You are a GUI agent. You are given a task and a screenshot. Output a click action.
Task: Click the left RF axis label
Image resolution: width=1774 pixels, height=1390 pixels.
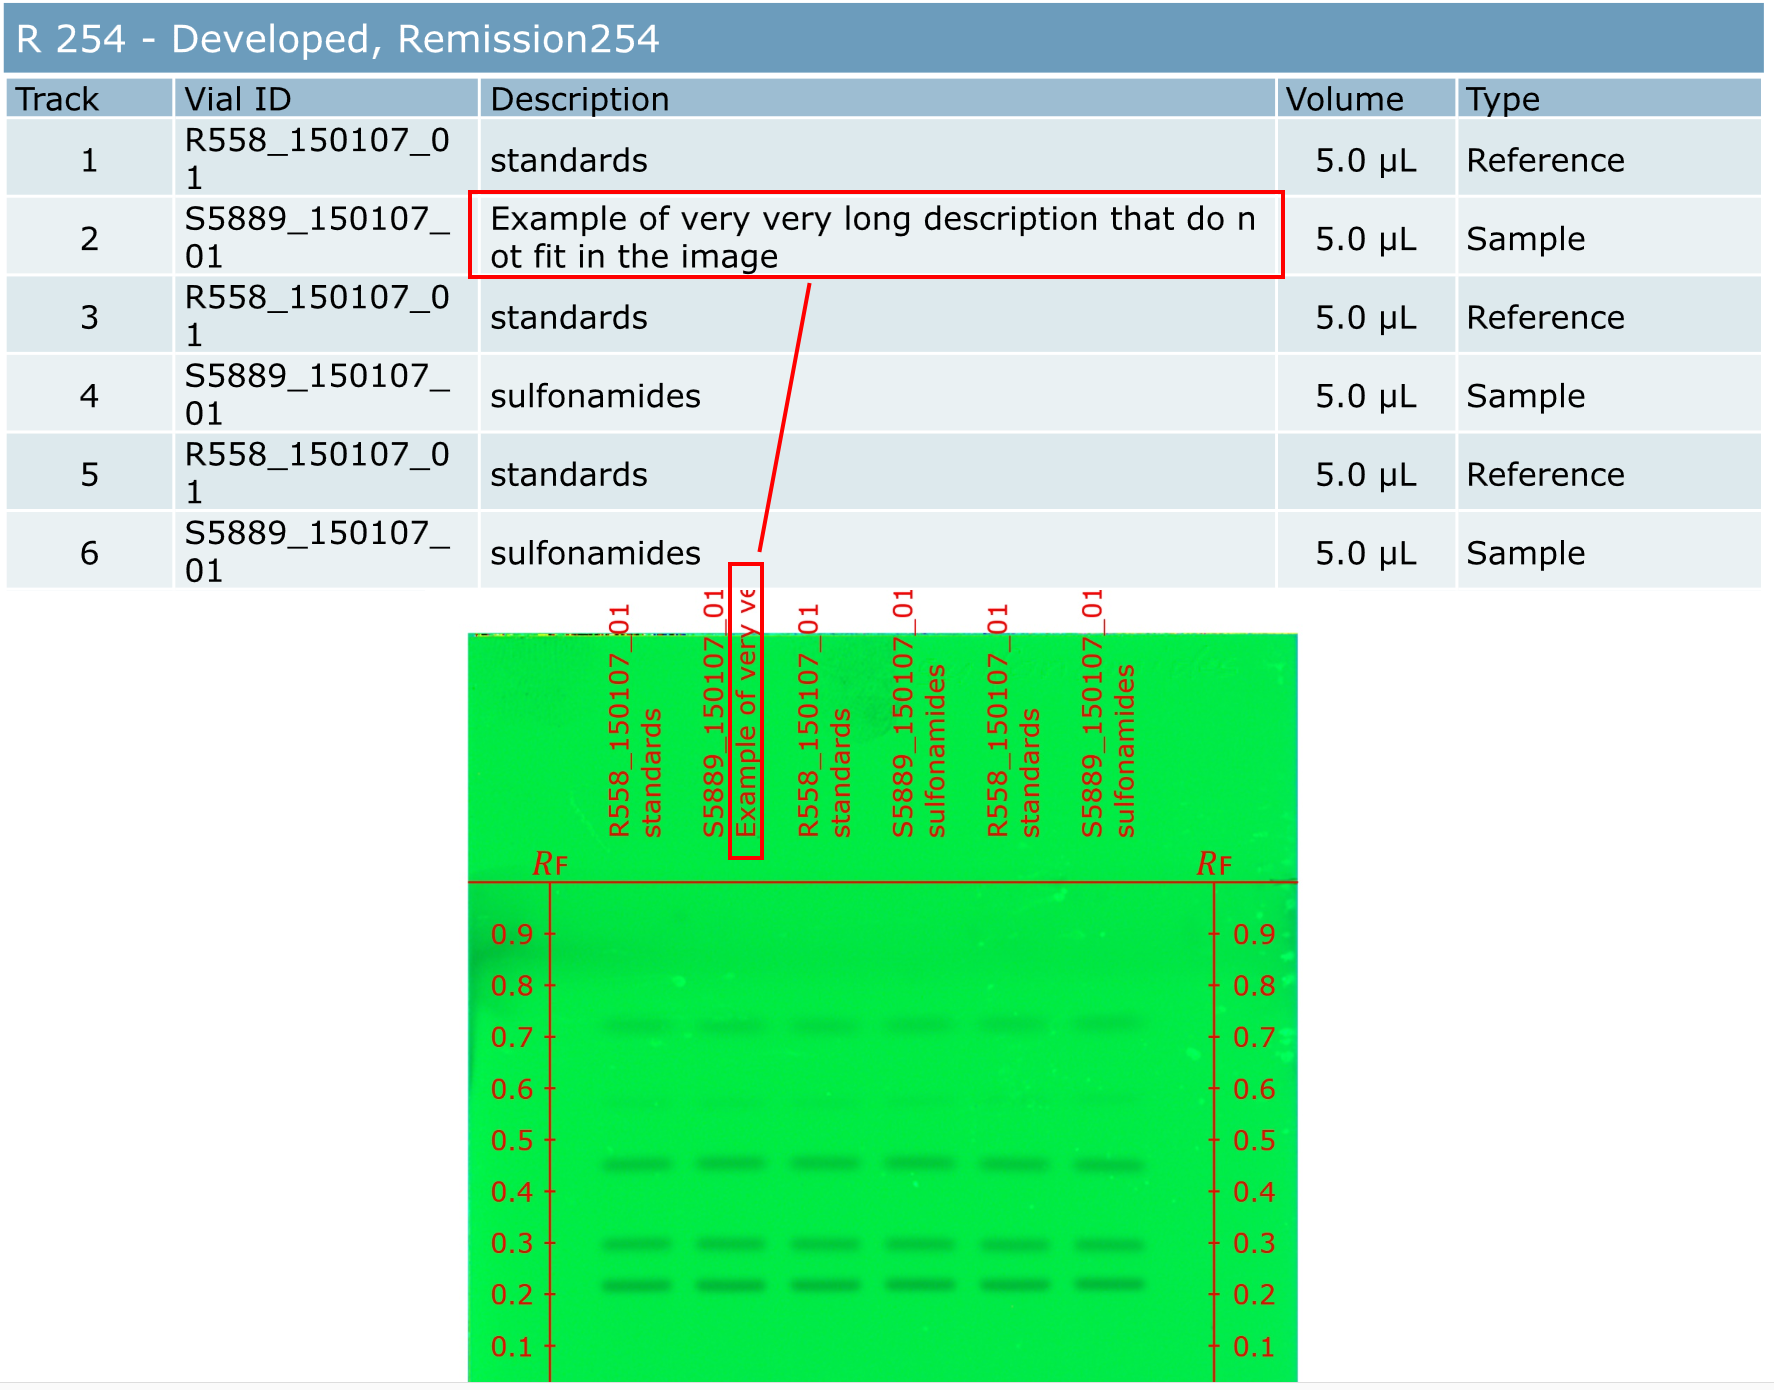point(550,863)
